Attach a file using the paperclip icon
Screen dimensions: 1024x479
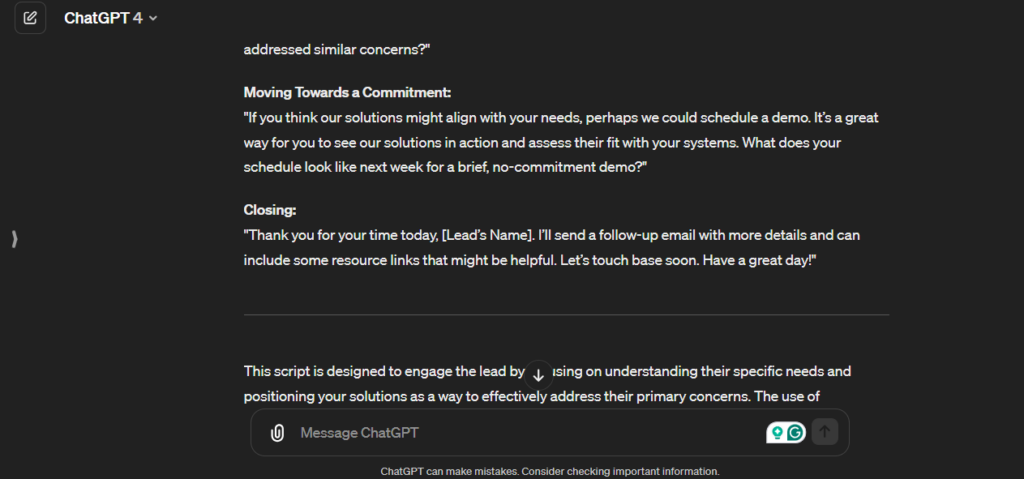277,433
